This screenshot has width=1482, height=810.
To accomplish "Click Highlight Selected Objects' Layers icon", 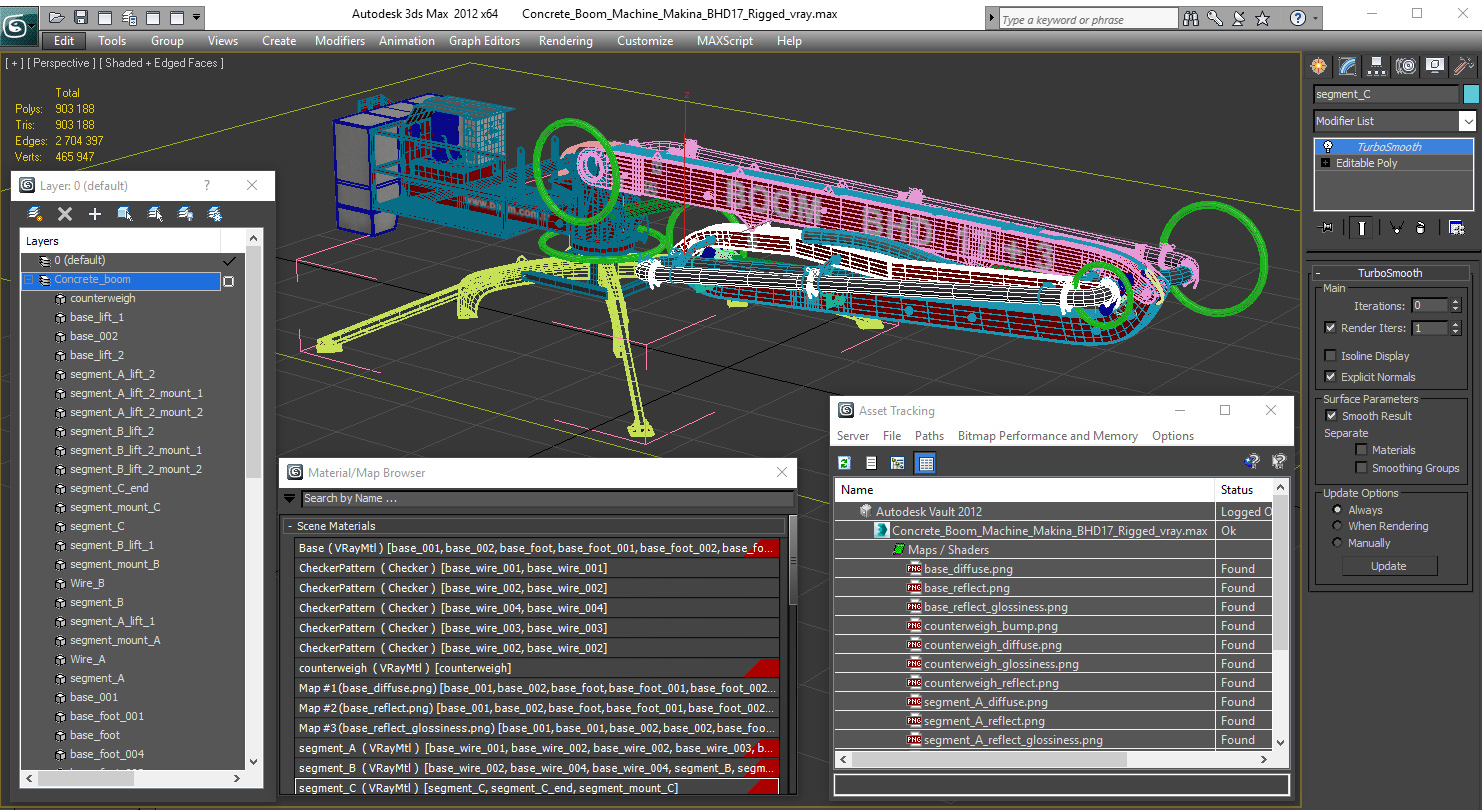I will pyautogui.click(x=155, y=214).
